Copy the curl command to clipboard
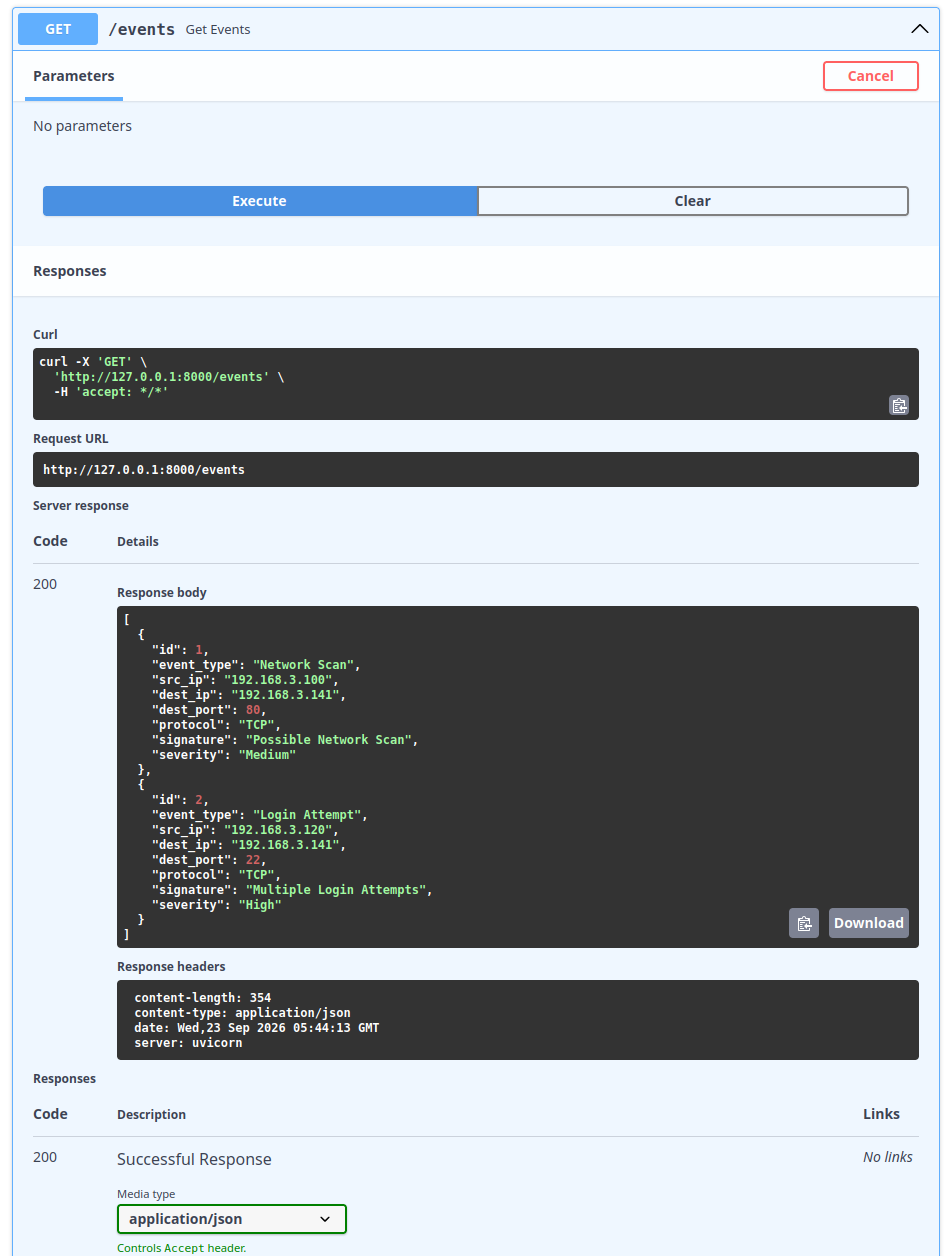Viewport: 946px width, 1256px height. tap(899, 405)
